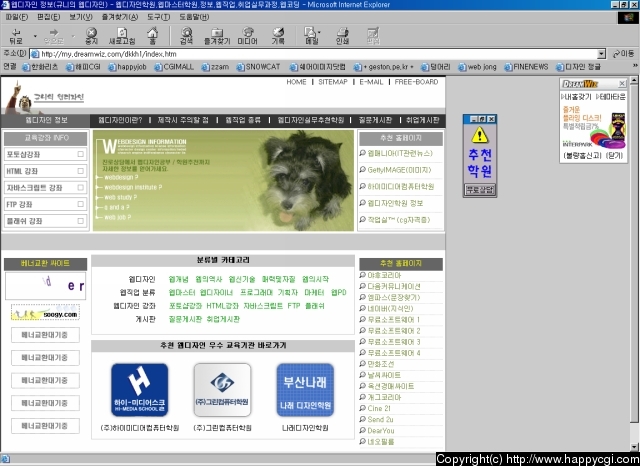
Task: Click the warning icon in 추천학원 popup
Action: click(480, 135)
